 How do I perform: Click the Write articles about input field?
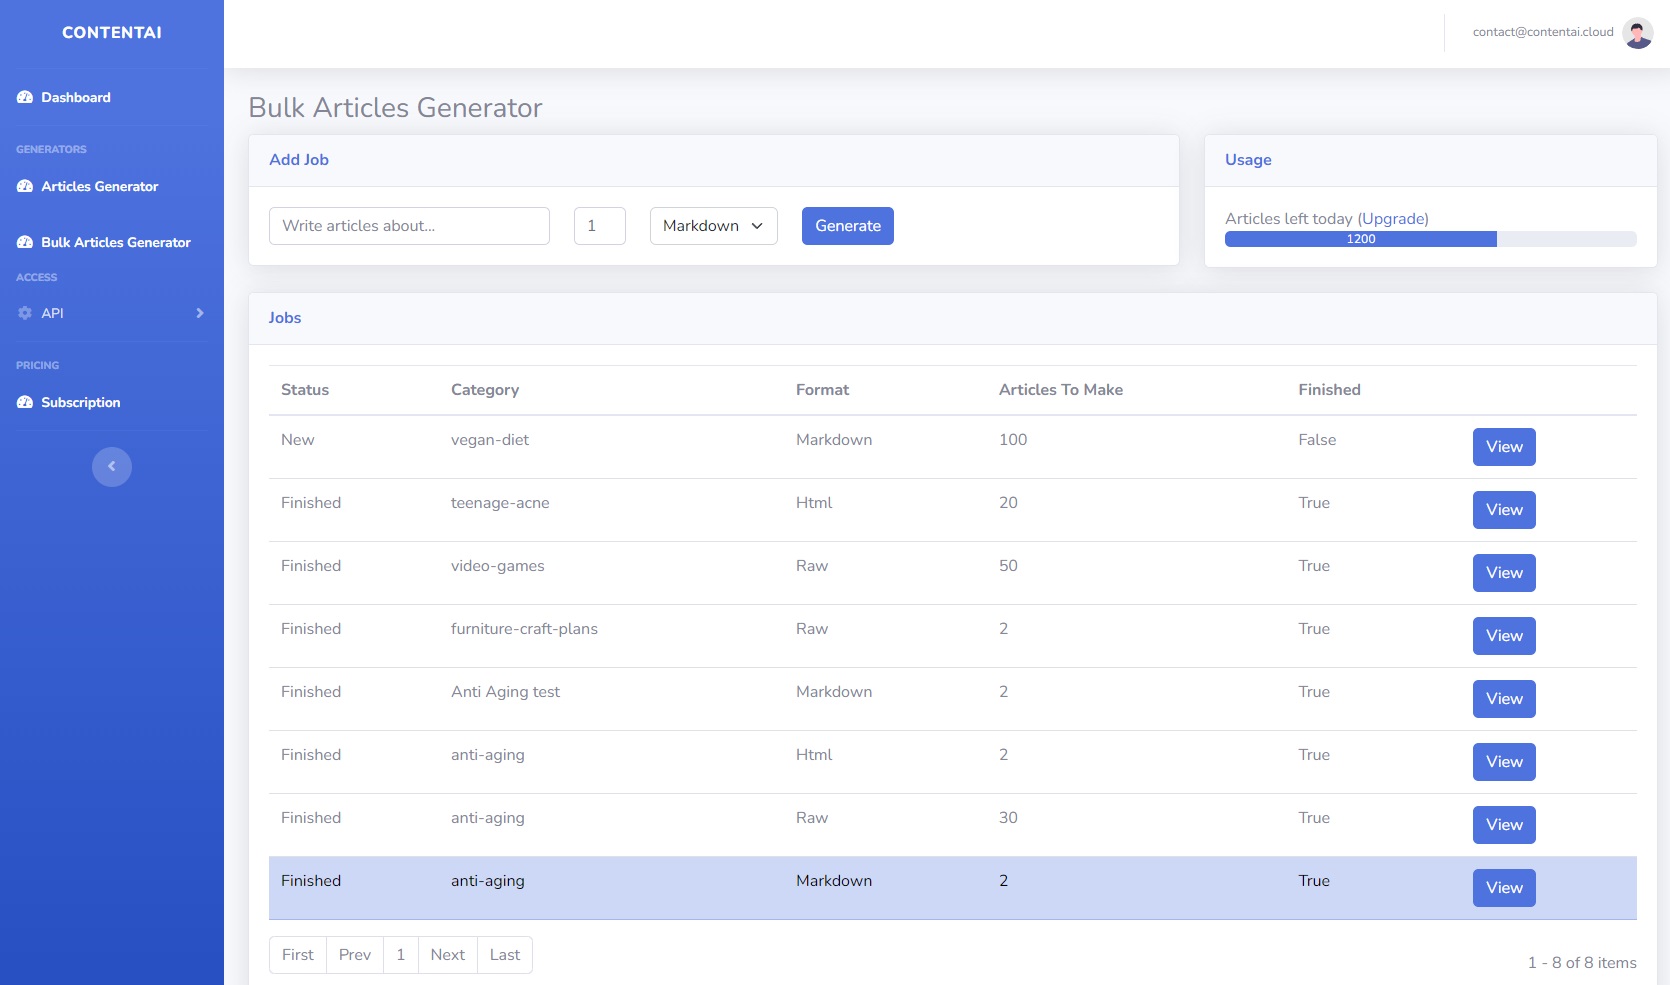(409, 225)
